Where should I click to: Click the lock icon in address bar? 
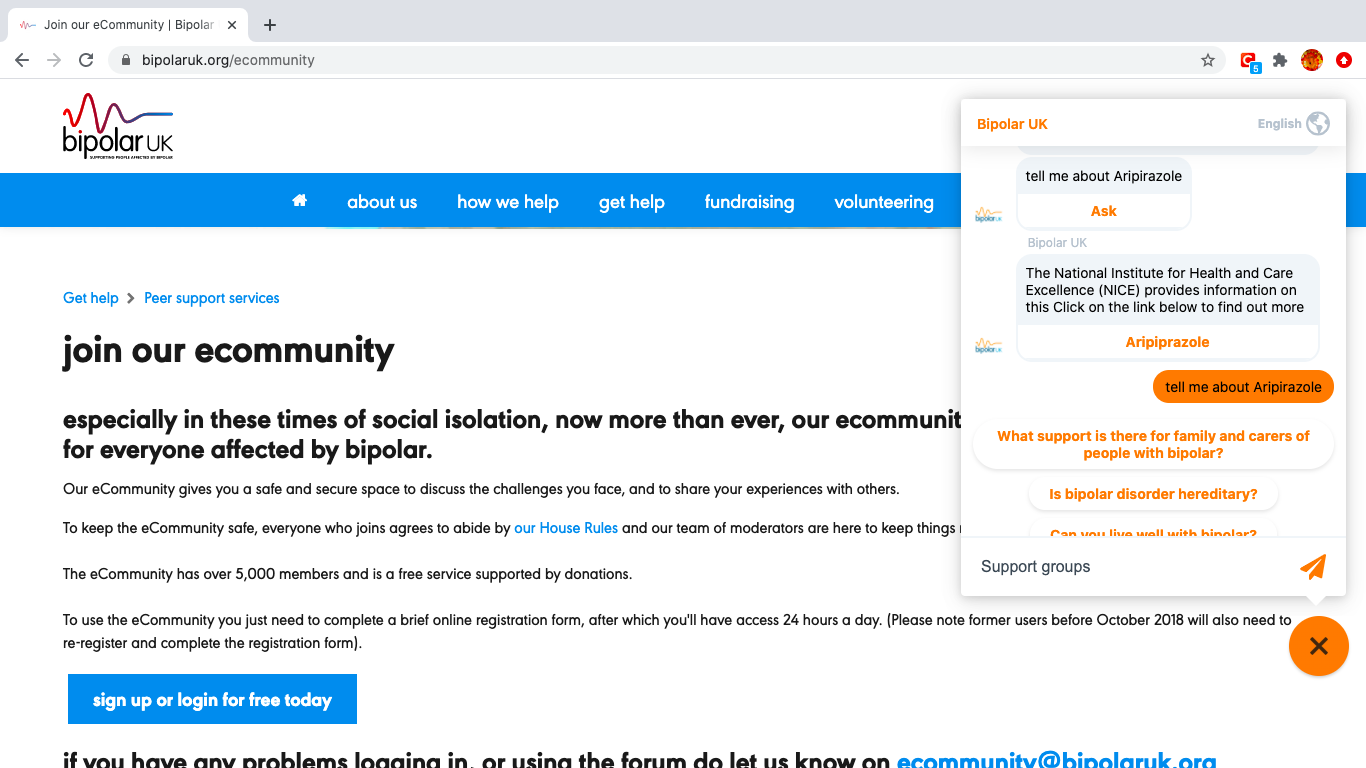tap(126, 60)
